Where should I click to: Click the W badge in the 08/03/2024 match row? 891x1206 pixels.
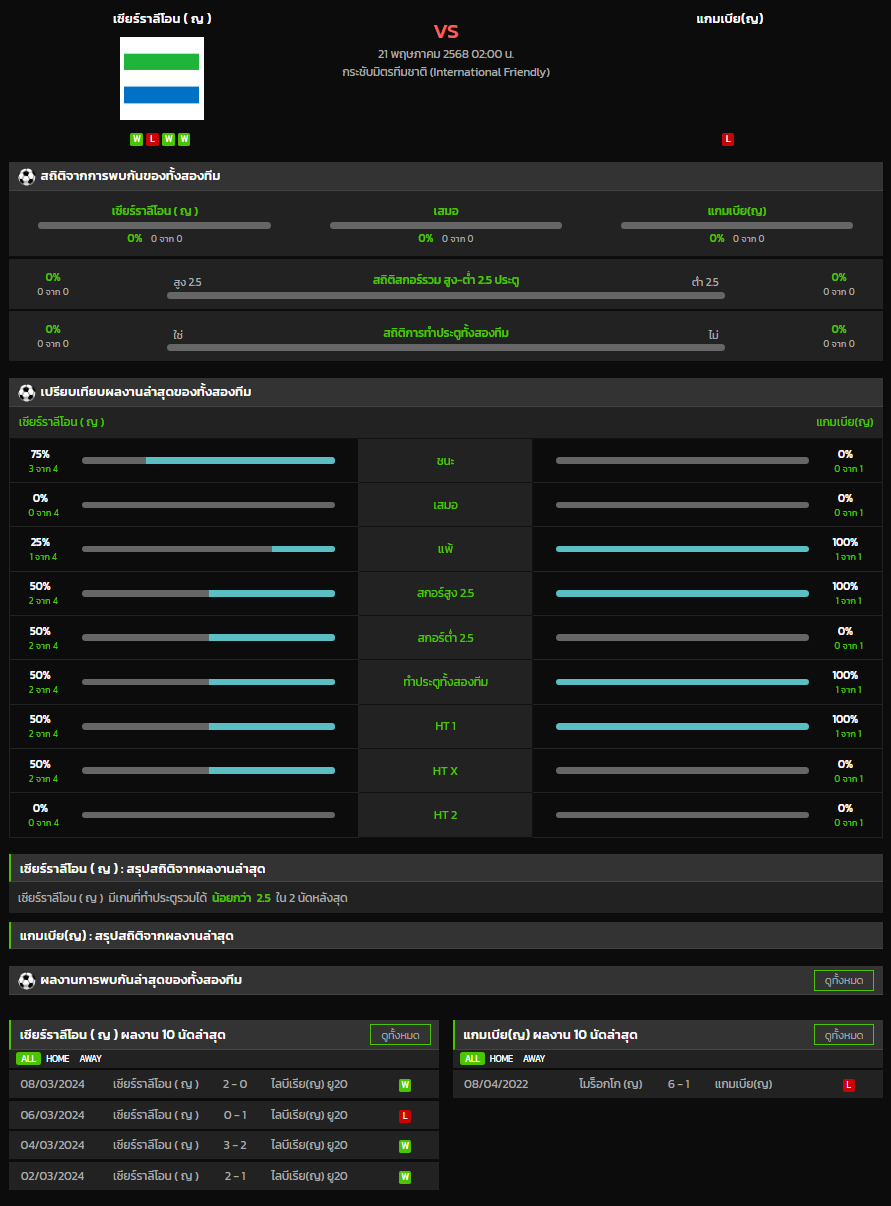(x=405, y=1085)
